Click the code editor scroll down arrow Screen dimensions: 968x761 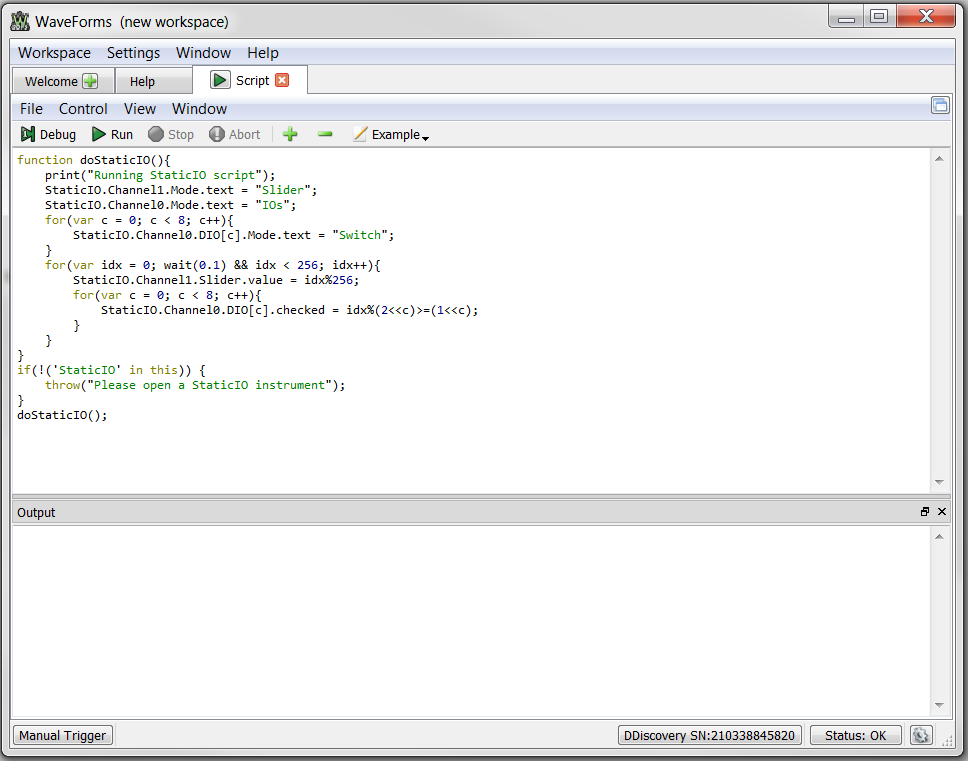(x=939, y=482)
